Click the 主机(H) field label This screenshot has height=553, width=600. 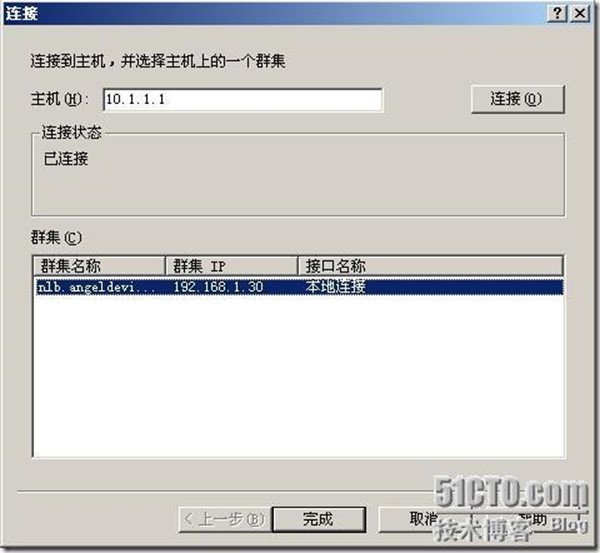[x=59, y=99]
